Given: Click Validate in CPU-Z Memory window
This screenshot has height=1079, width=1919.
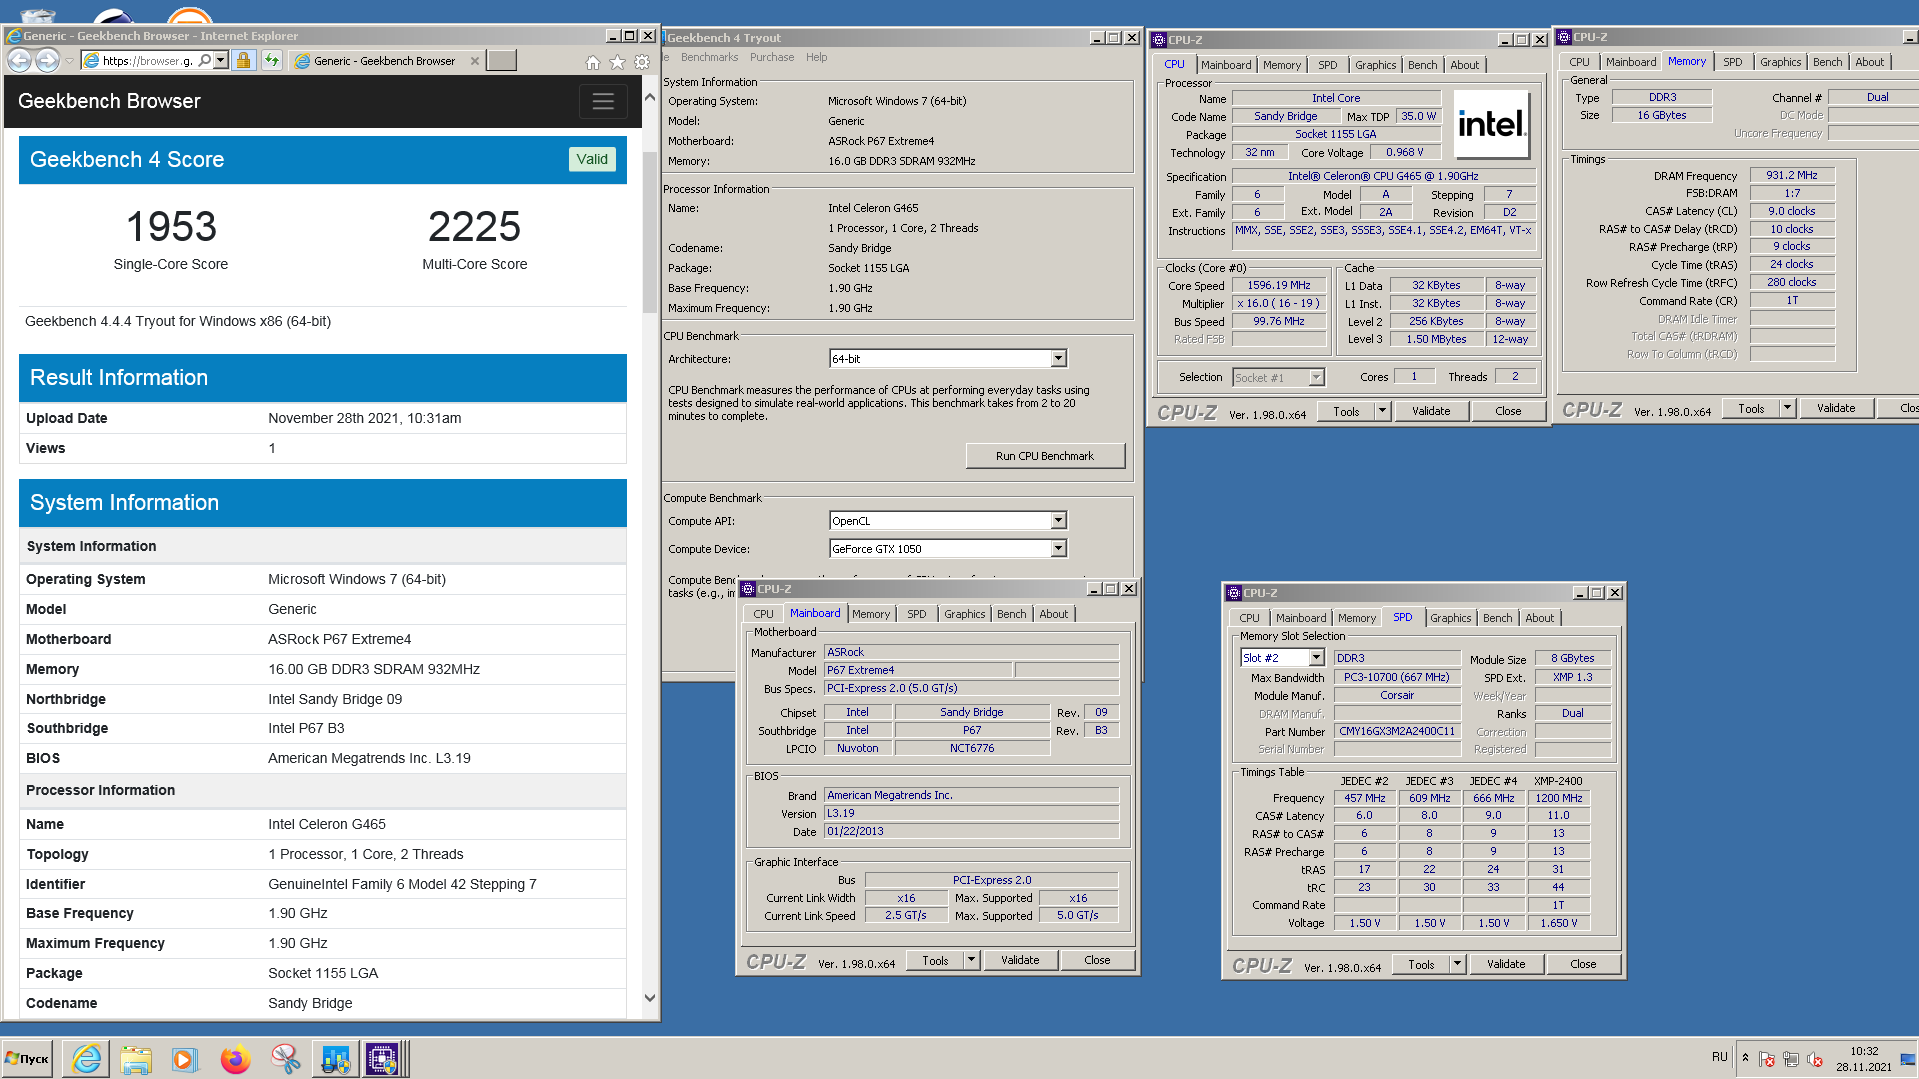Looking at the screenshot, I should coord(1836,408).
